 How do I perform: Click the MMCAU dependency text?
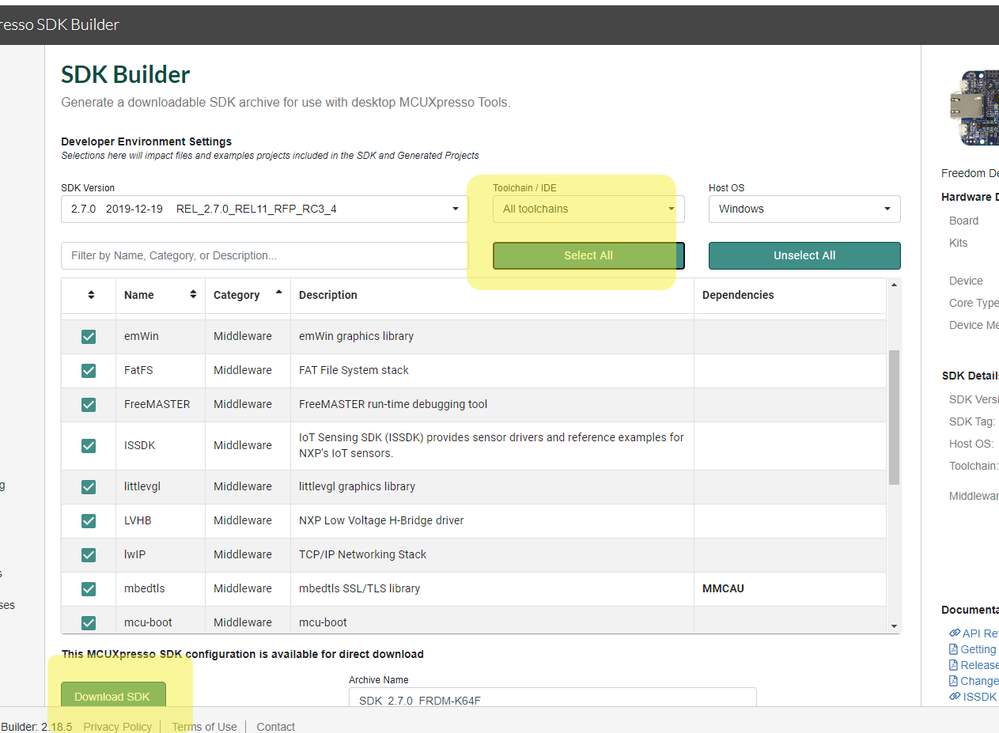[723, 589]
